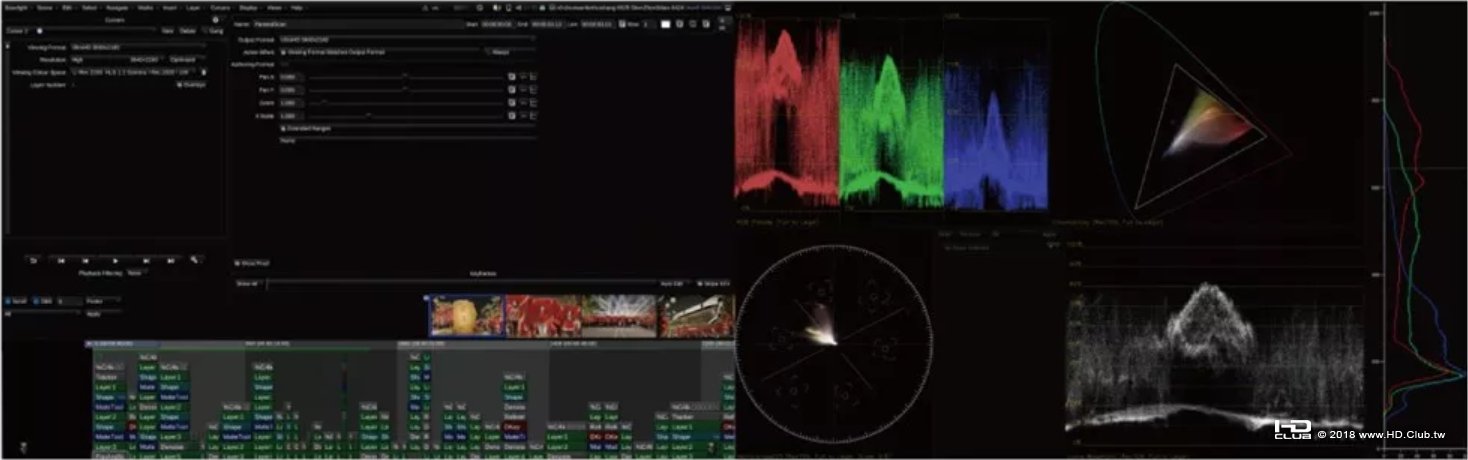
Task: Jump to next shot icon
Action: [170, 260]
